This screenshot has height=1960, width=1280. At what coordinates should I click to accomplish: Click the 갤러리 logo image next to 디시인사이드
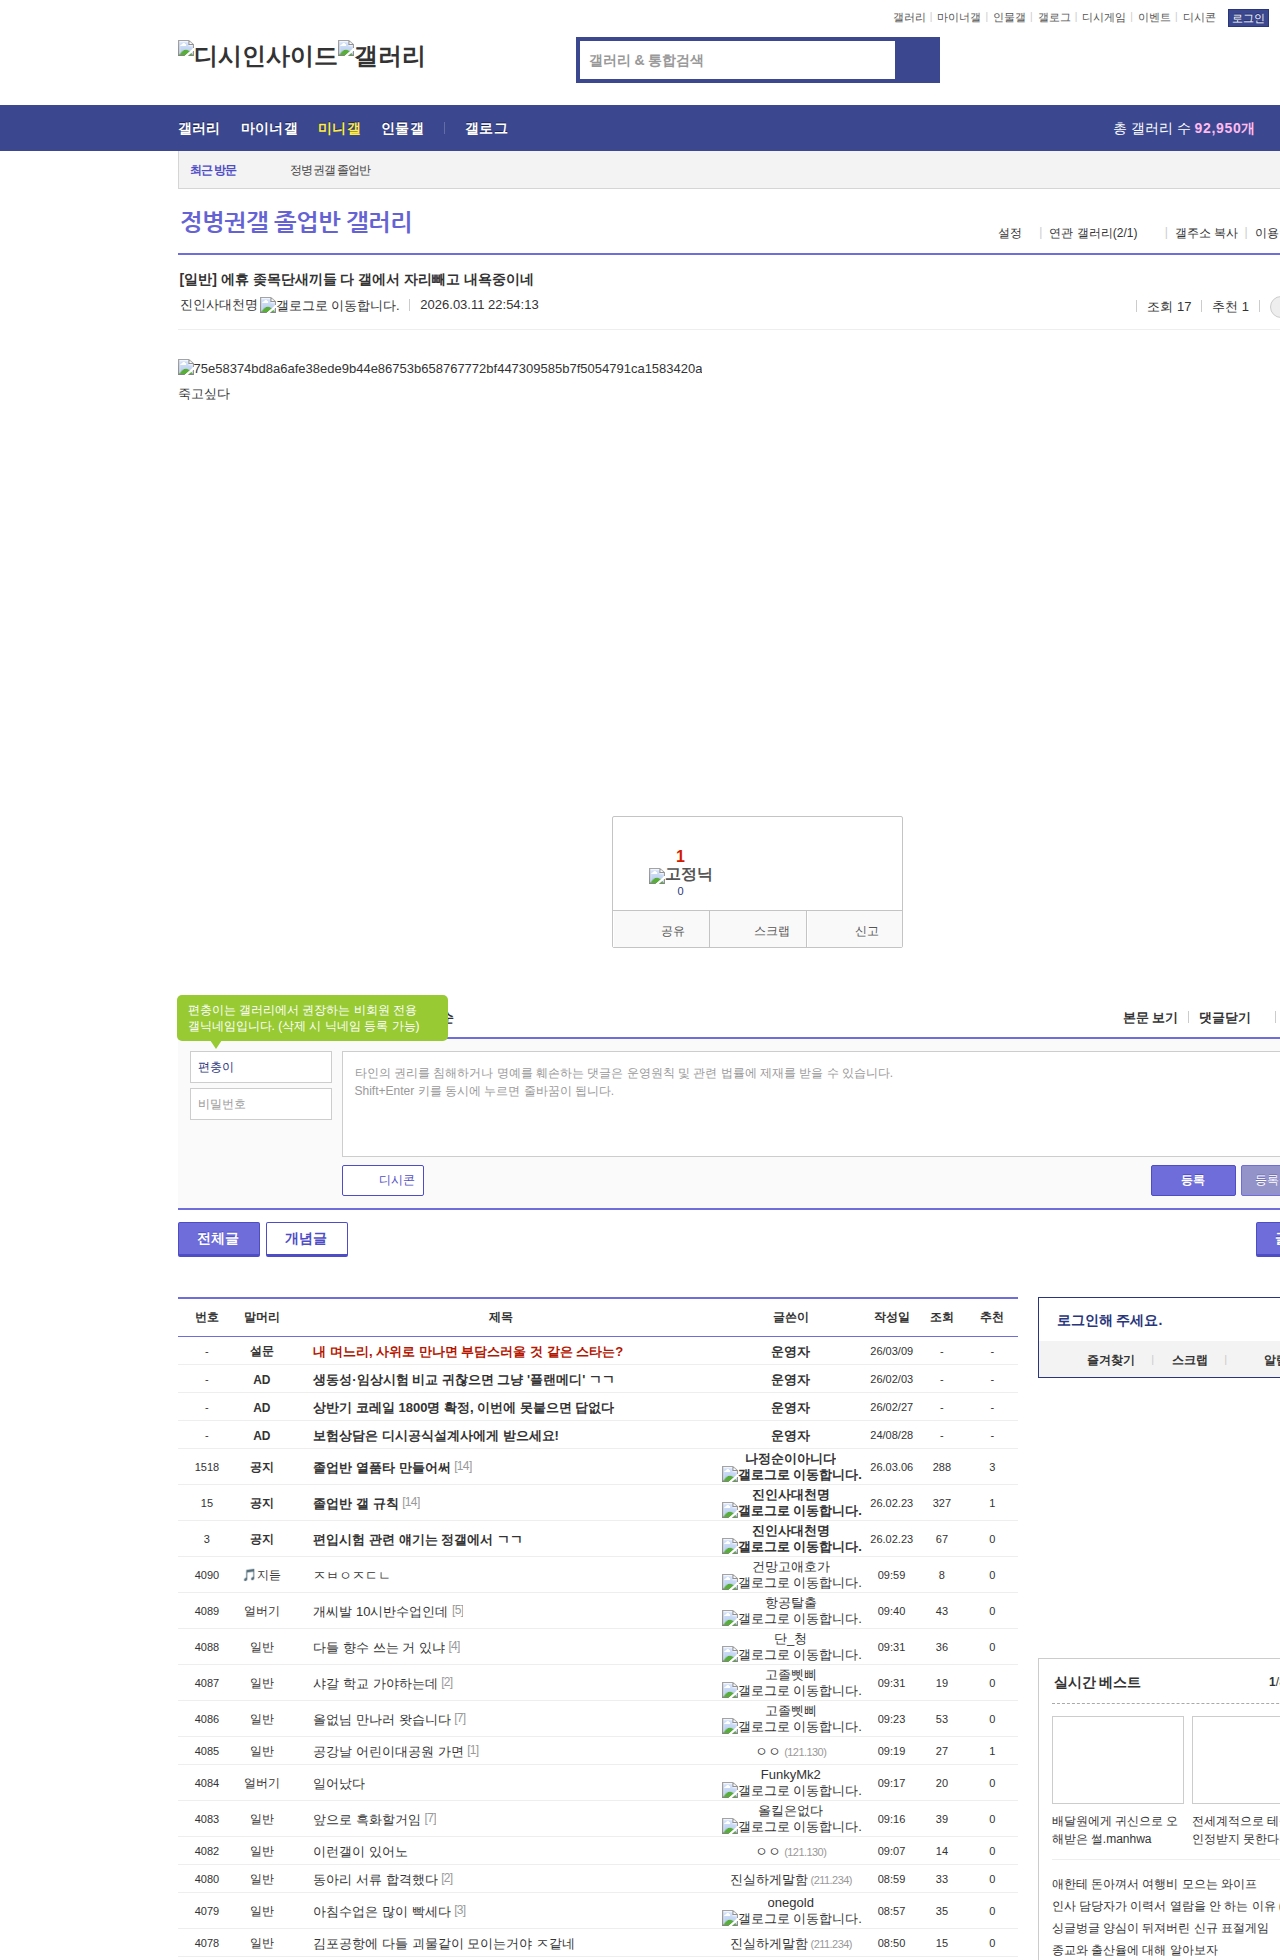click(x=381, y=55)
